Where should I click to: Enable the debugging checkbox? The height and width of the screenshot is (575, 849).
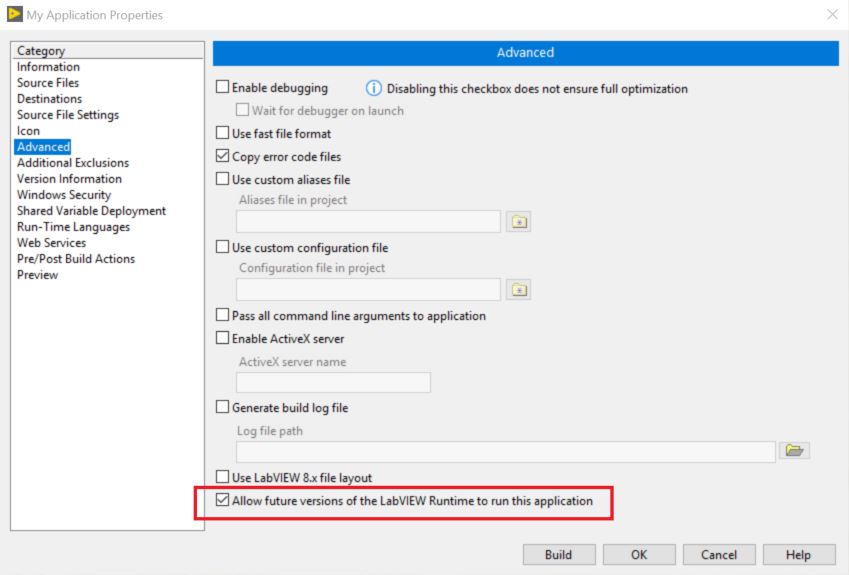coord(223,88)
